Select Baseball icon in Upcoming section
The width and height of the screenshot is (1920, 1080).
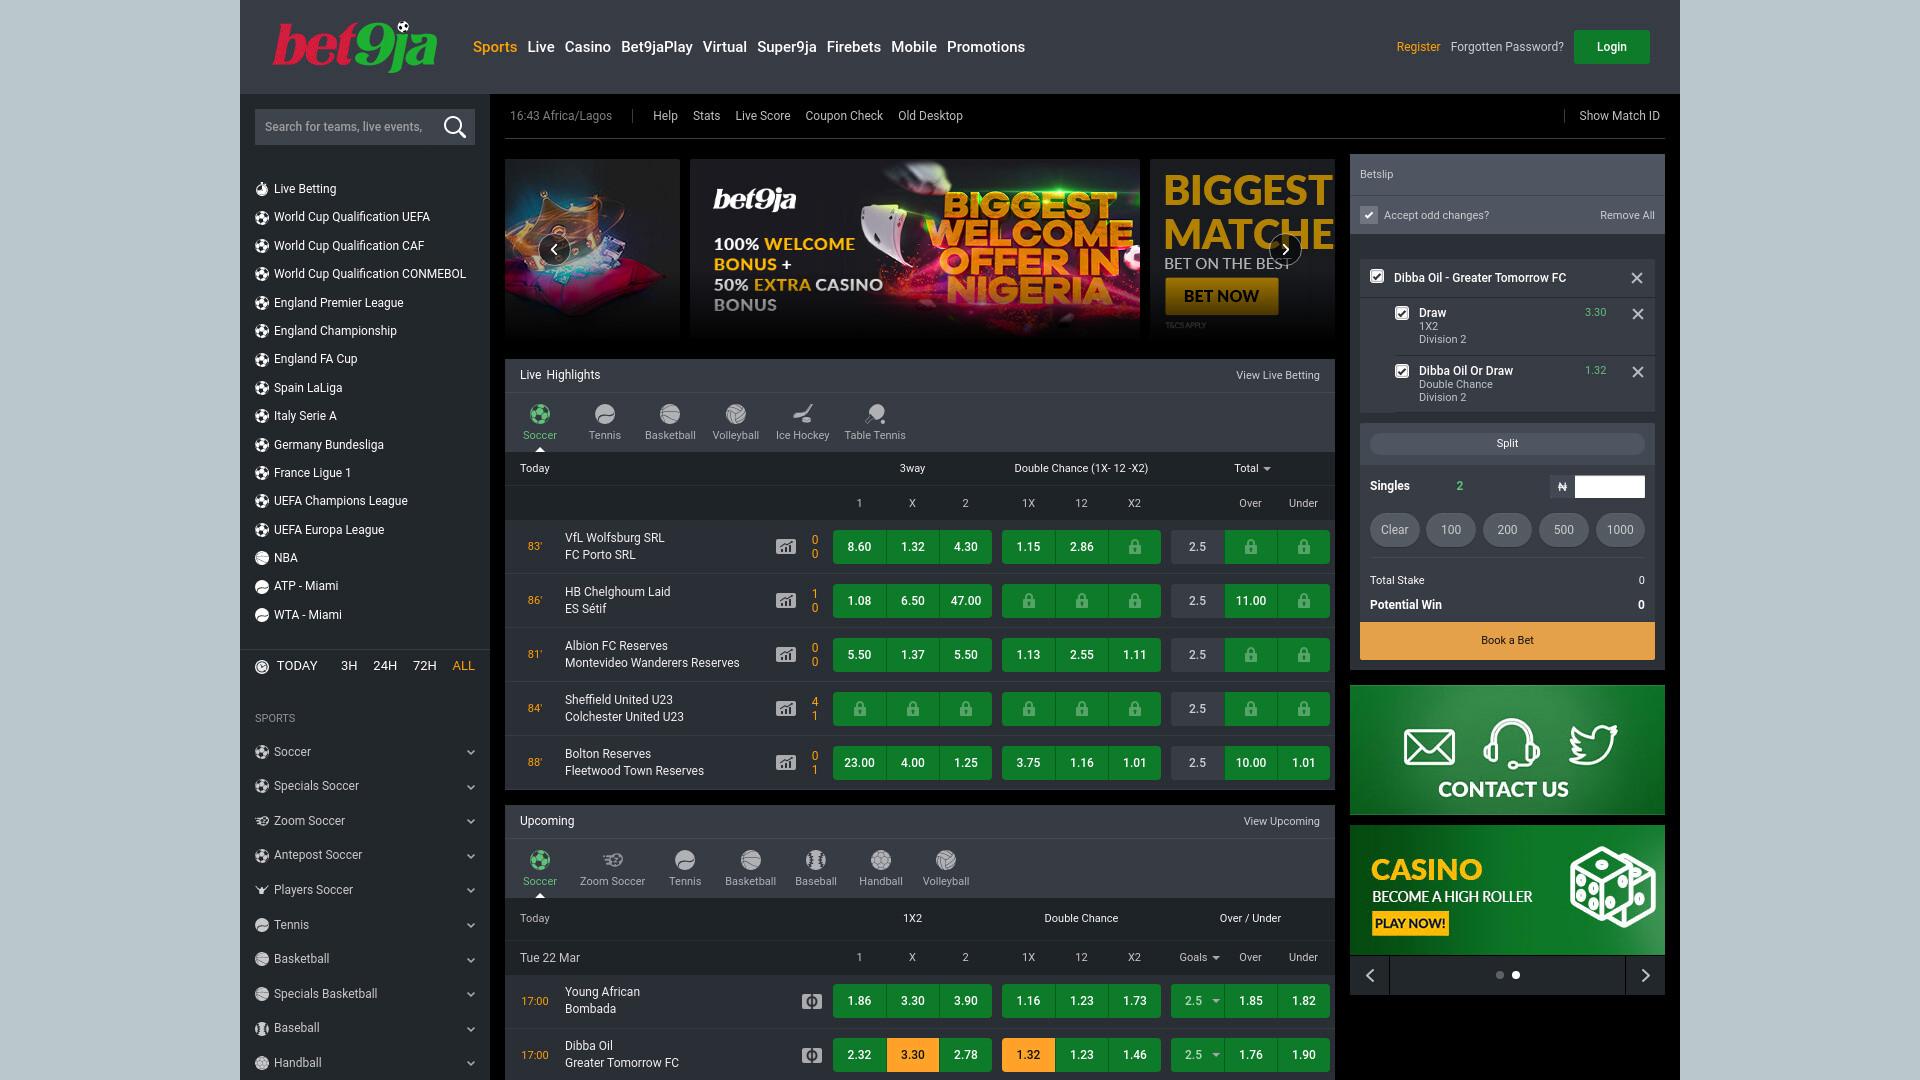(x=816, y=860)
